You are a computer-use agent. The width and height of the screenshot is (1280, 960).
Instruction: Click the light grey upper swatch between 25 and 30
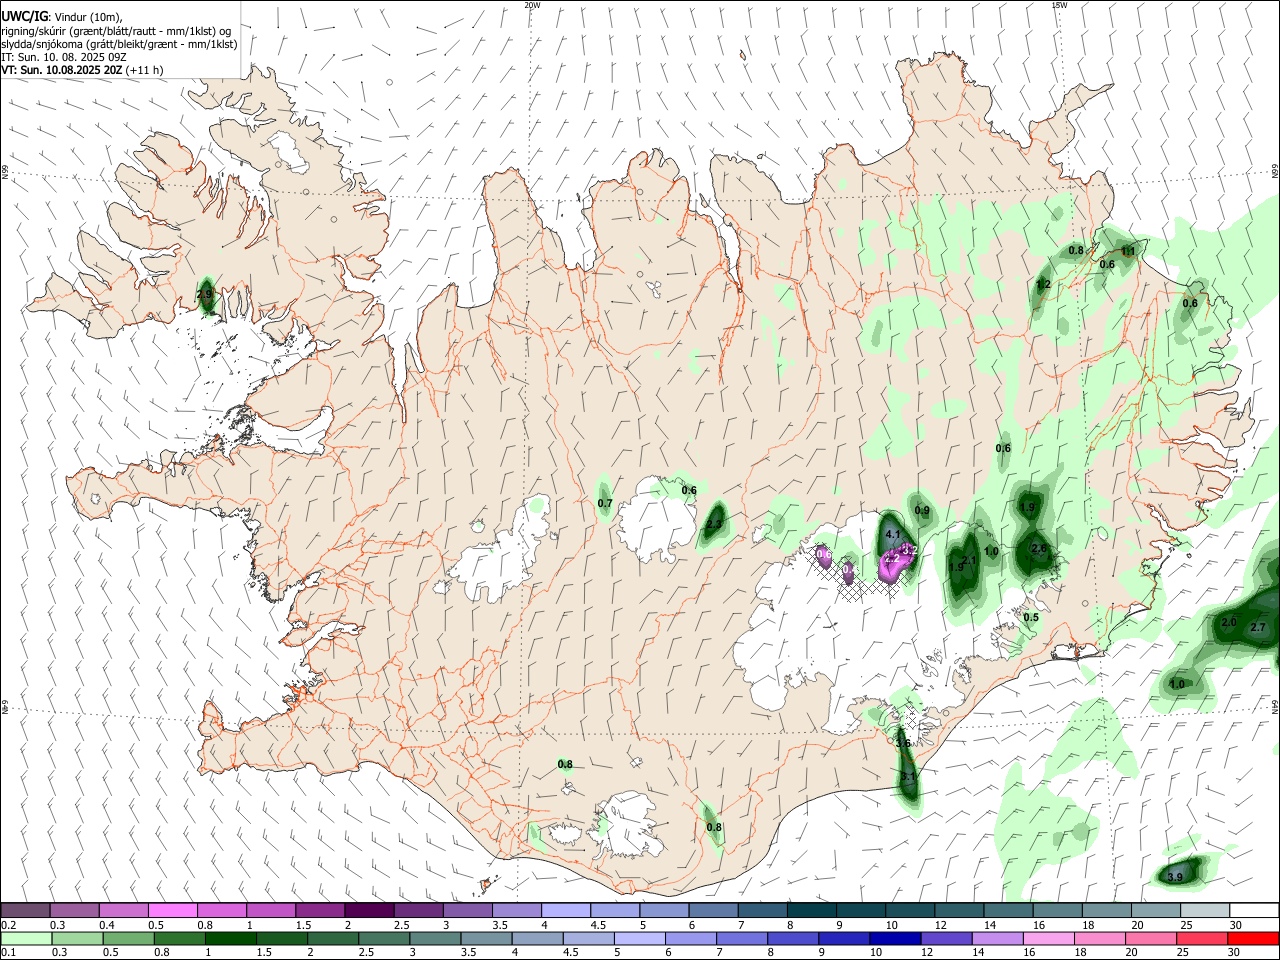tap(1205, 910)
